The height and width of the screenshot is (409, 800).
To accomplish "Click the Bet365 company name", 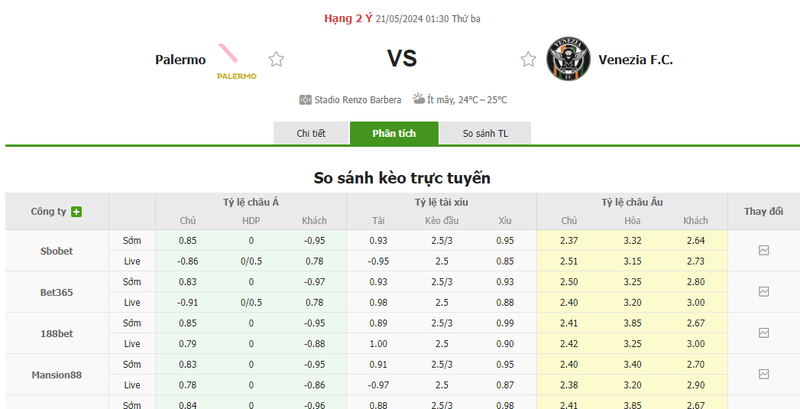I will tap(57, 292).
